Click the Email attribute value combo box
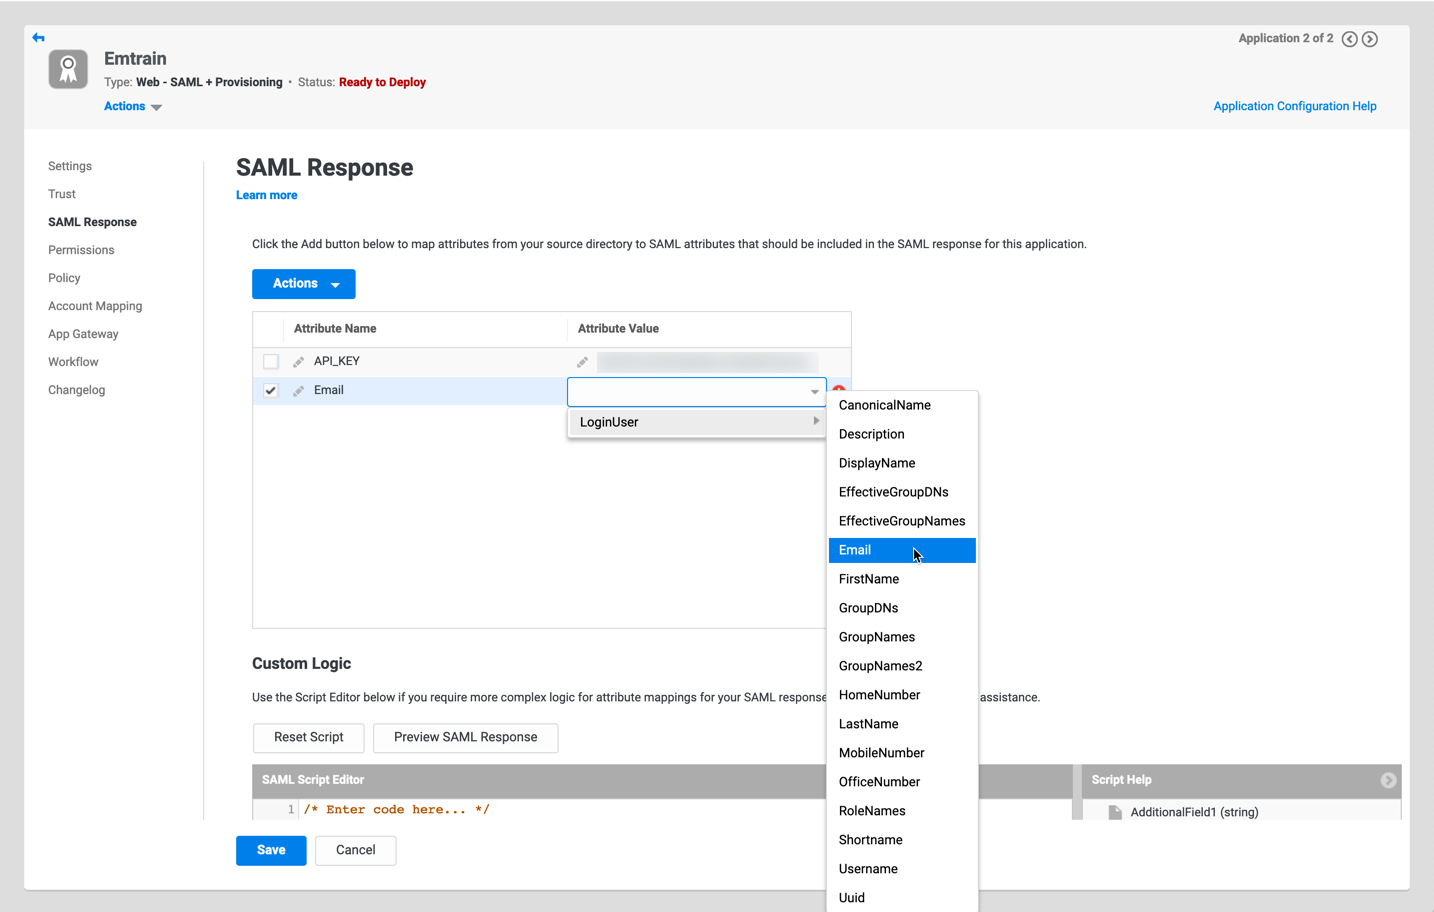 (690, 392)
